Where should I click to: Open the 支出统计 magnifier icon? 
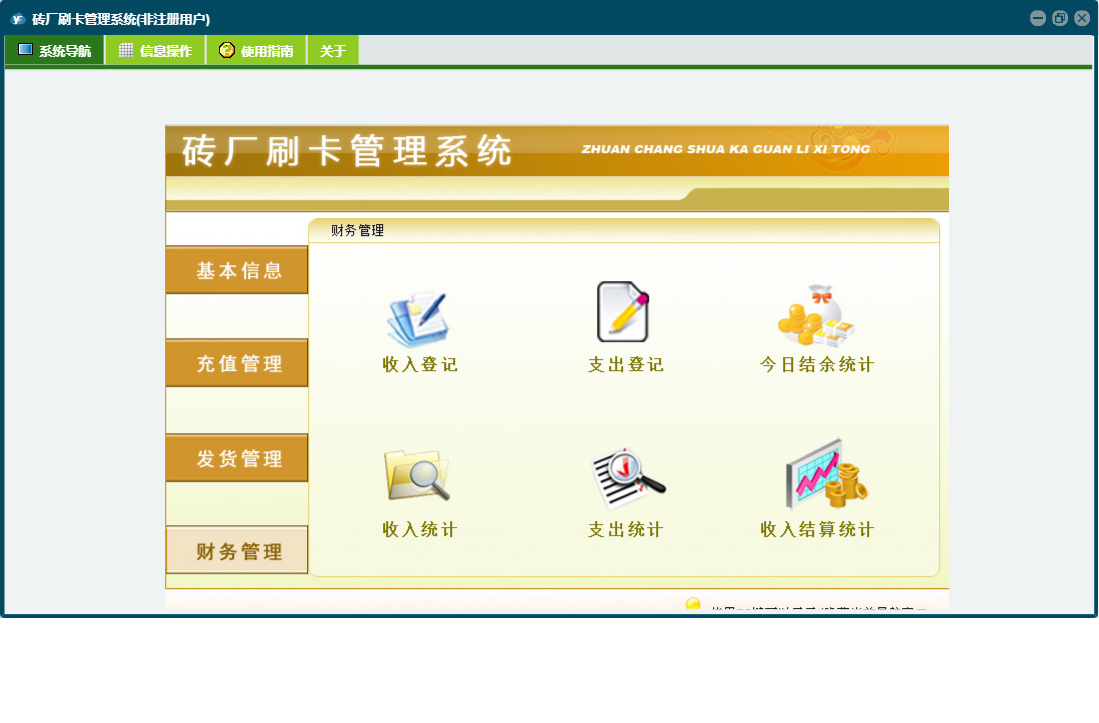point(628,478)
